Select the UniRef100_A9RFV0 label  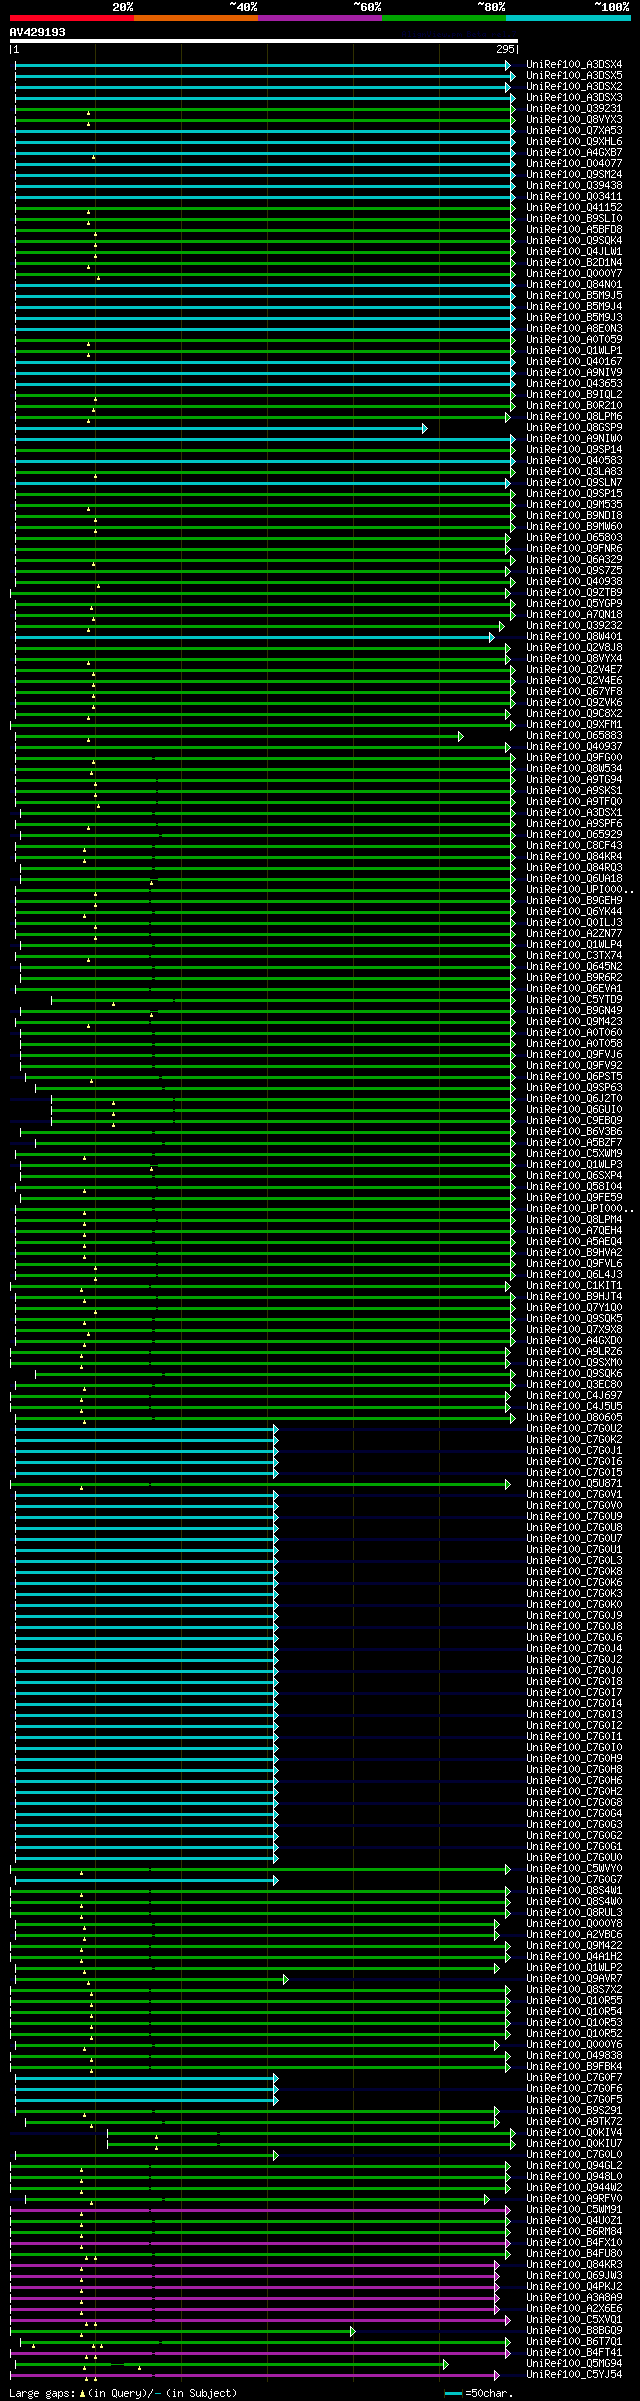[574, 2199]
